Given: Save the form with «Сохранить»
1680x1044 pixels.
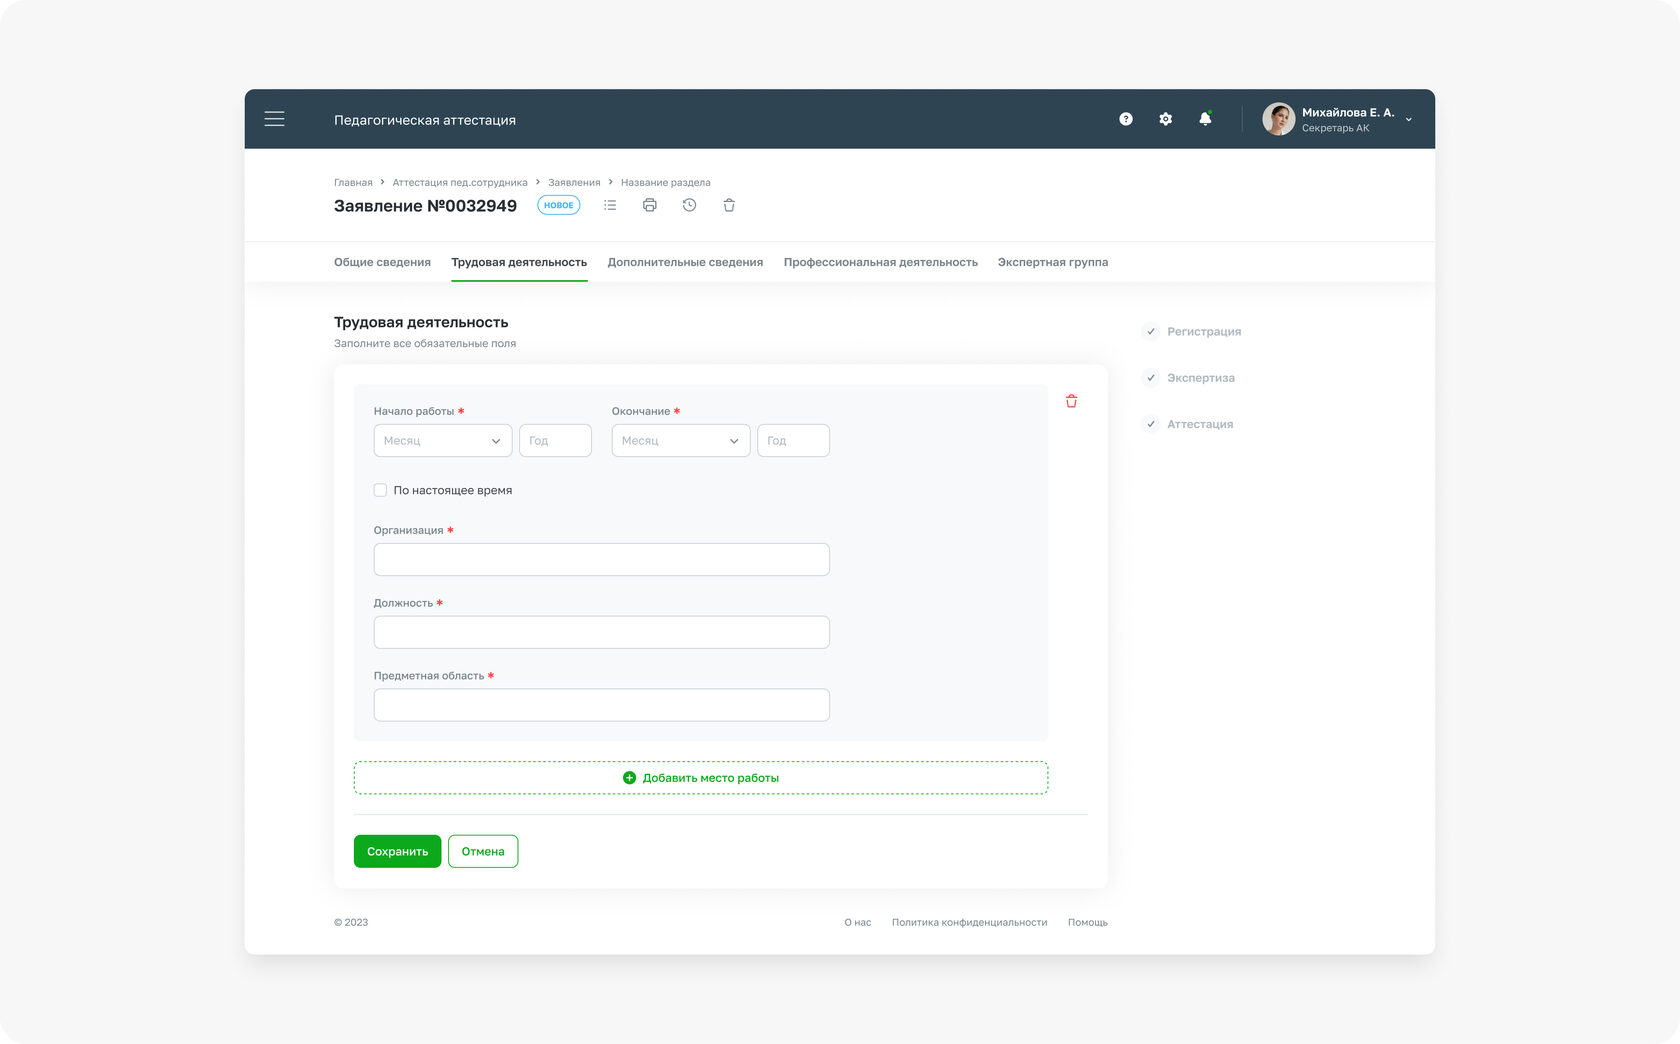Looking at the screenshot, I should coord(397,851).
